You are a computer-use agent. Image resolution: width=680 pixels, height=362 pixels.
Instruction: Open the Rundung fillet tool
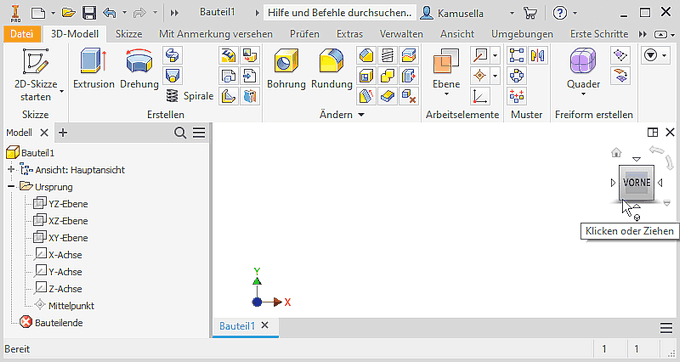point(332,68)
